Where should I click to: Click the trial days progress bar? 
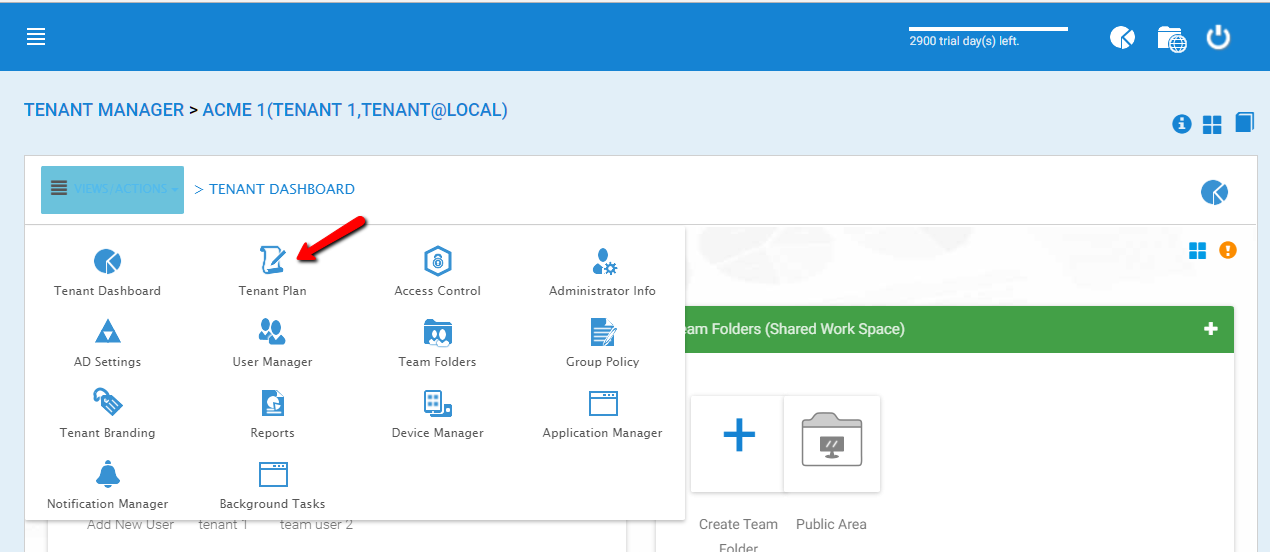[x=988, y=29]
